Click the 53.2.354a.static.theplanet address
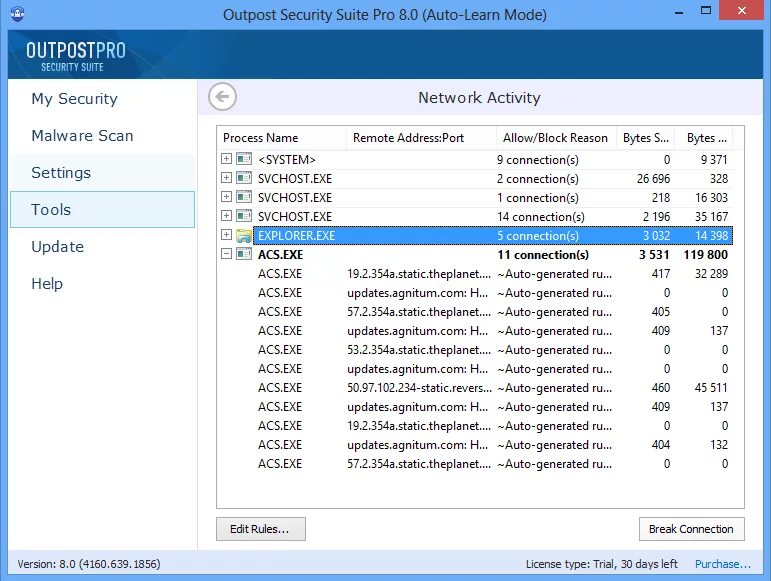 pyautogui.click(x=419, y=350)
